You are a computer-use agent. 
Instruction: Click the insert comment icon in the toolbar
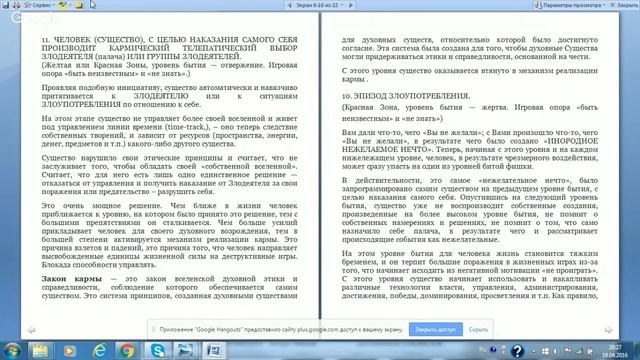(79, 5)
